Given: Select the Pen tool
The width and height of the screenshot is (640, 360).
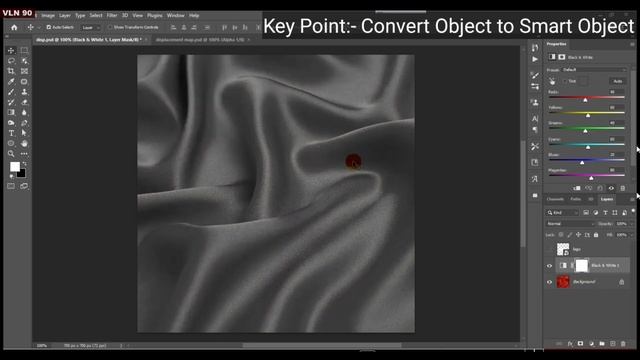Looking at the screenshot, I should coord(24,123).
